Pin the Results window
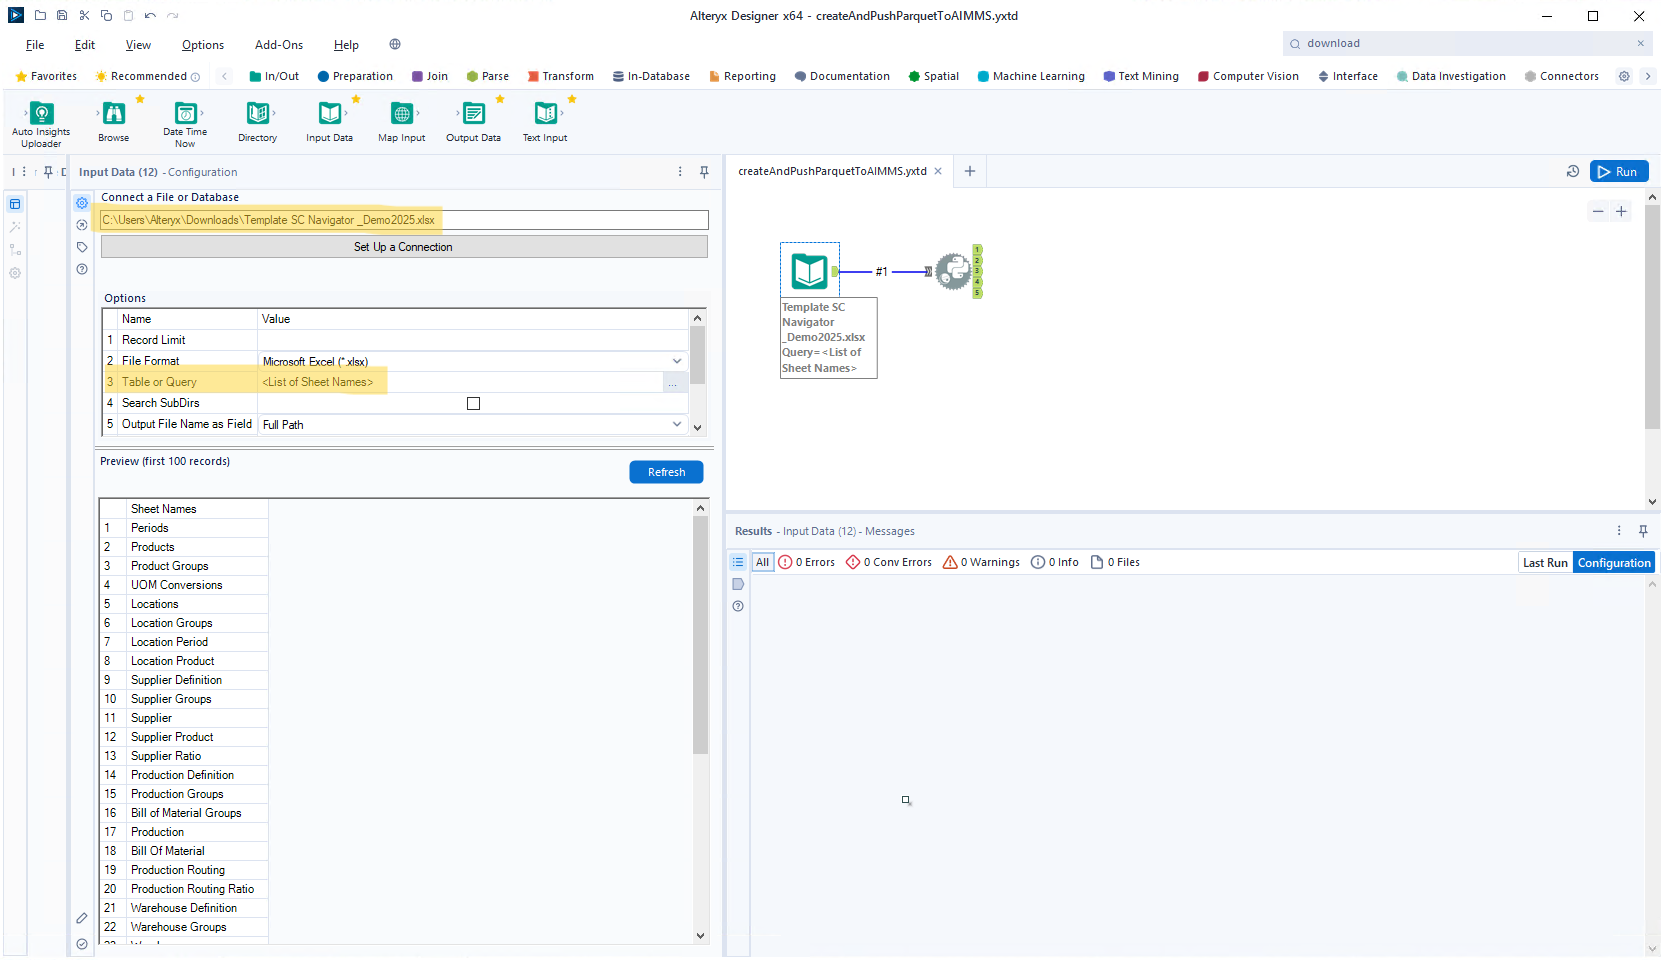The image size is (1661, 960). pos(1643,531)
